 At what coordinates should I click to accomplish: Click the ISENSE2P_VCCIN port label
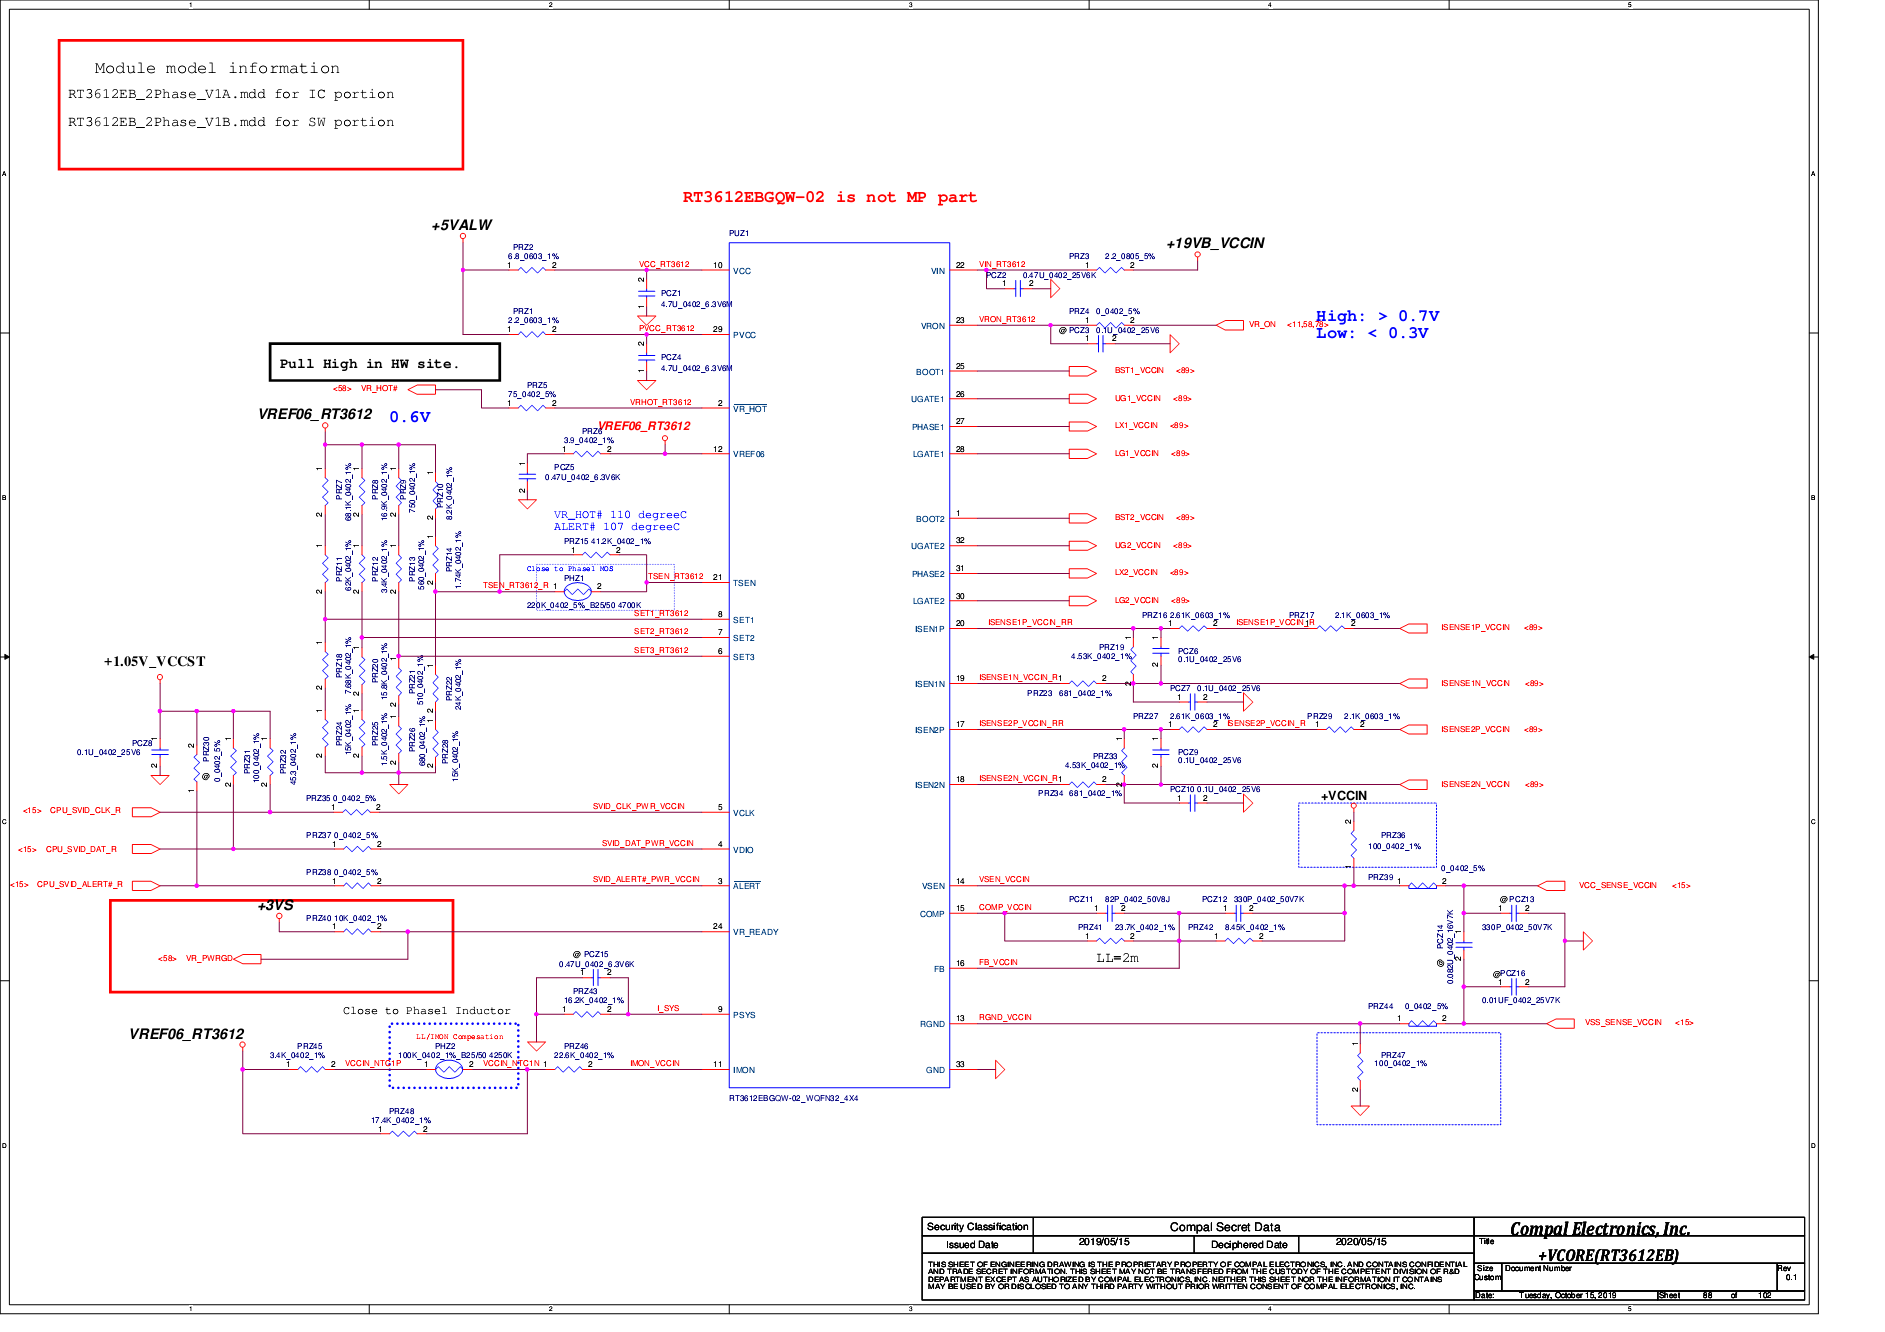pyautogui.click(x=1475, y=730)
